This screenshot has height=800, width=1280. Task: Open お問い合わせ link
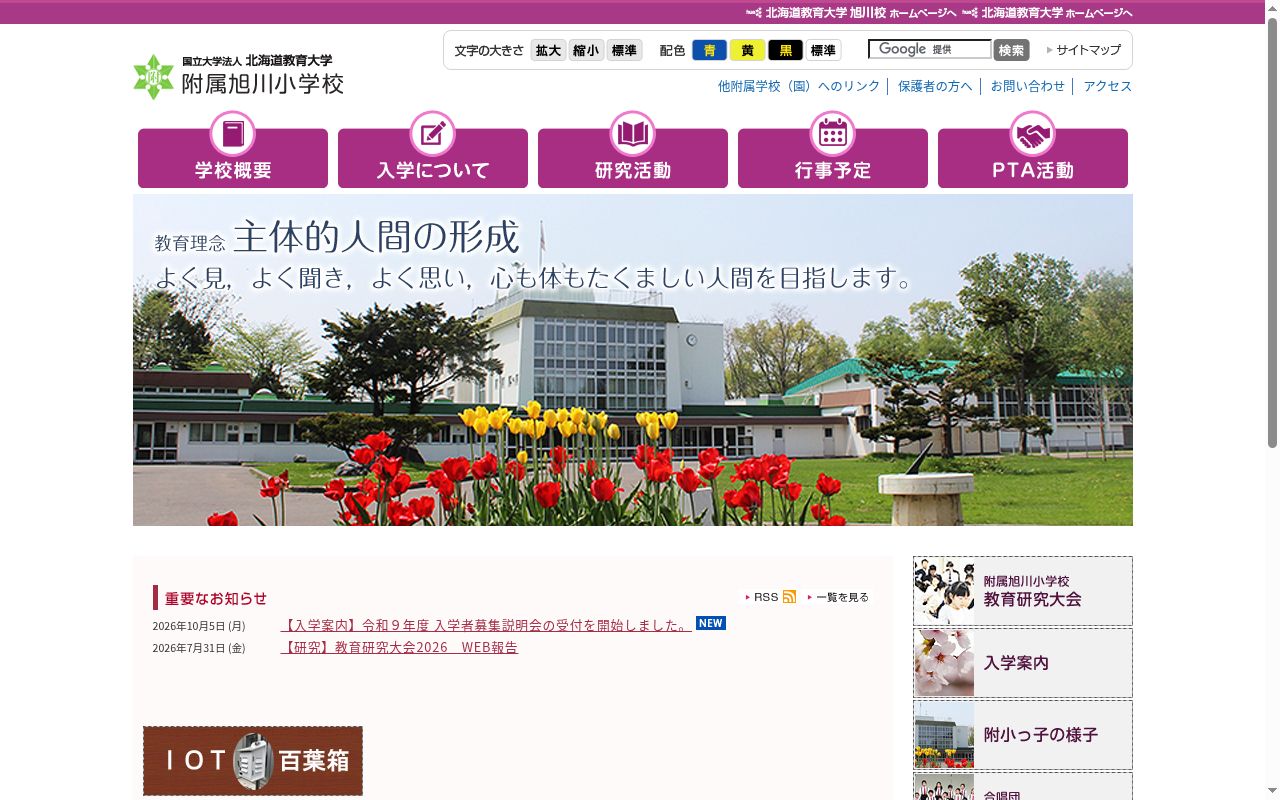[x=1028, y=86]
